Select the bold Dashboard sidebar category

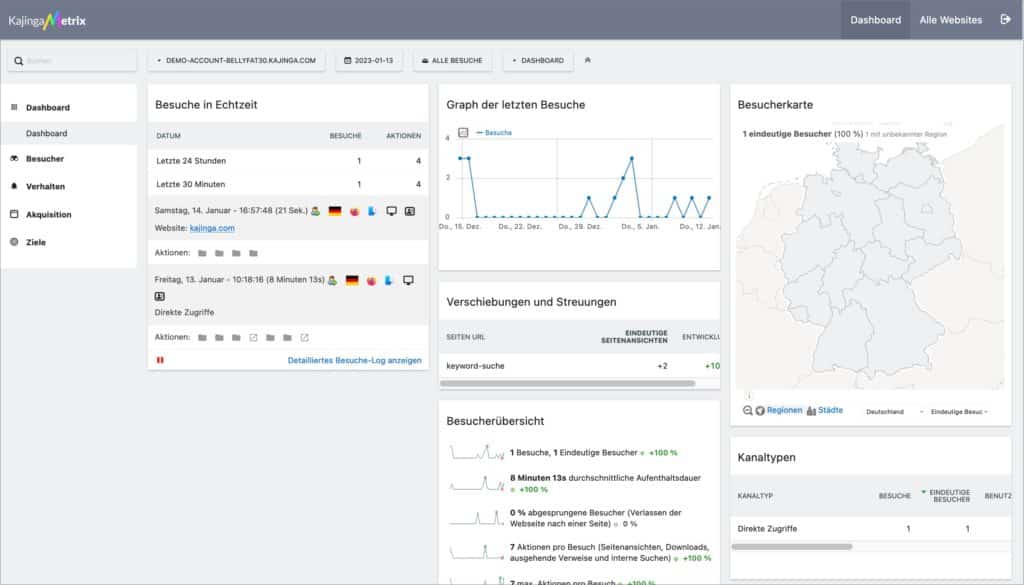click(48, 108)
